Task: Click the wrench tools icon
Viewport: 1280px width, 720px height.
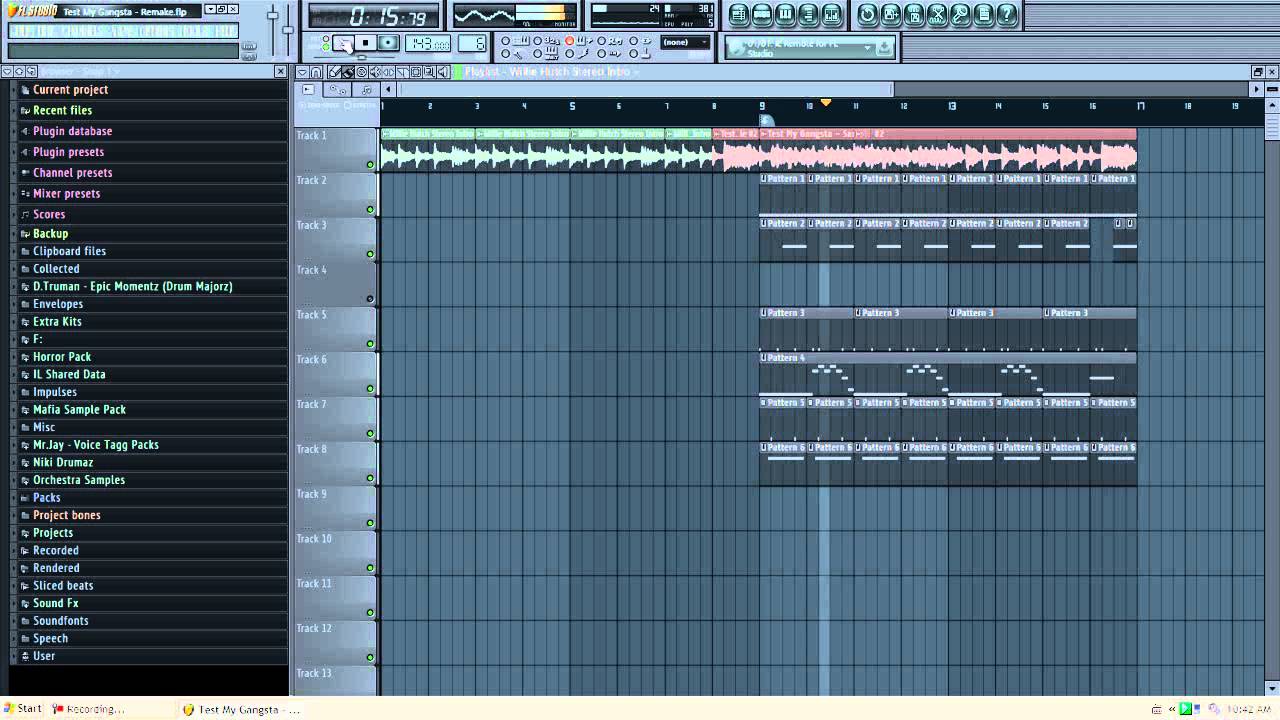Action: (960, 14)
